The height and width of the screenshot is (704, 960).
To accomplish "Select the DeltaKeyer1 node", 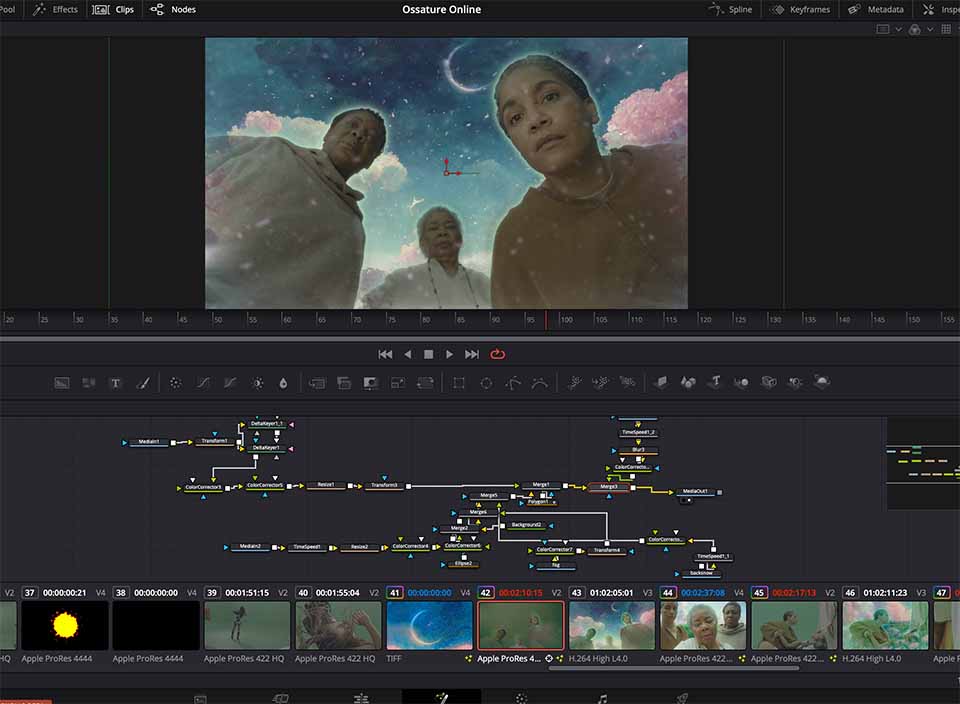I will point(266,448).
